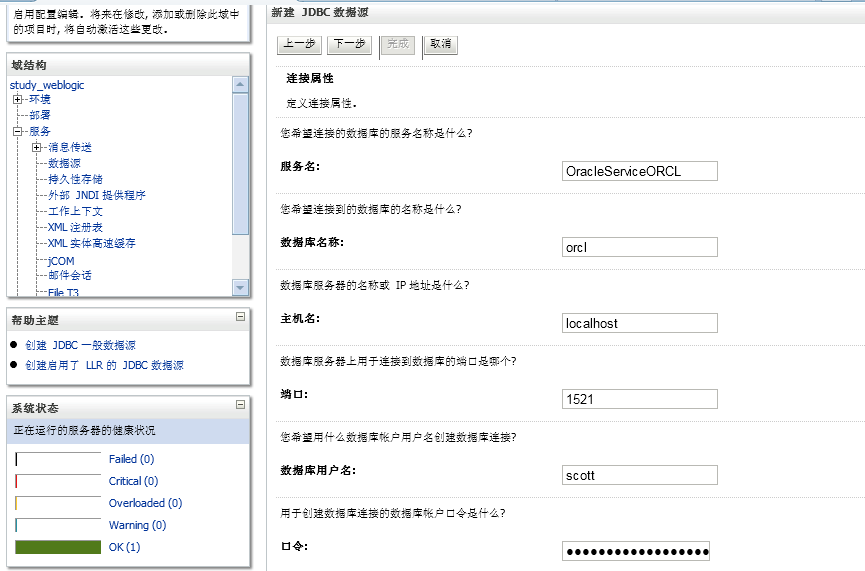Open the Overloaded (0) status link
This screenshot has height=571, width=865.
[146, 503]
